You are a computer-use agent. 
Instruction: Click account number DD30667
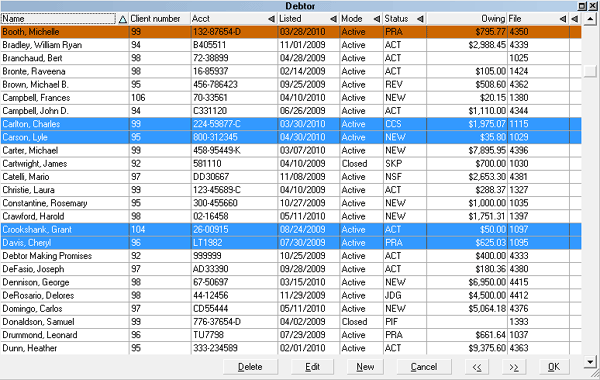pyautogui.click(x=211, y=177)
